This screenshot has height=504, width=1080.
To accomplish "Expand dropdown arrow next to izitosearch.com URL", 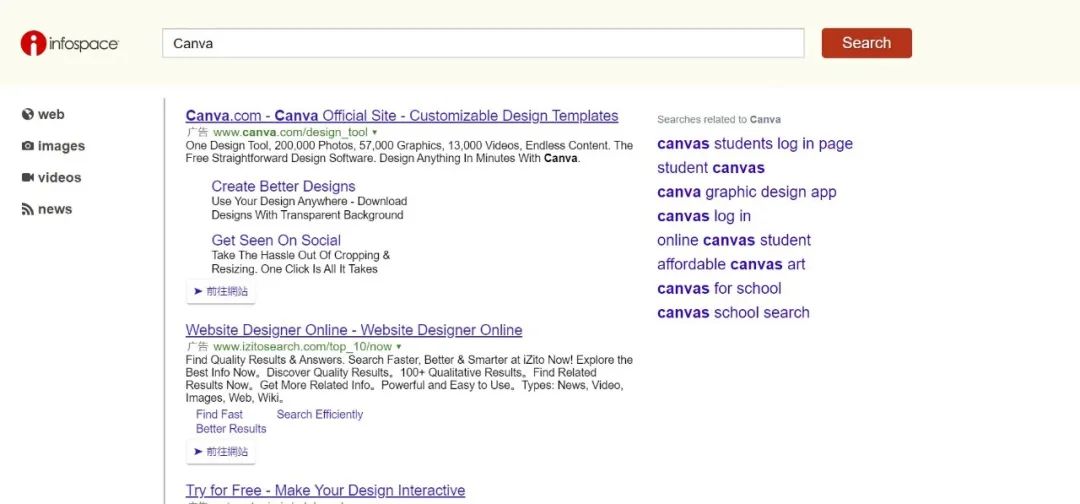I will click(399, 346).
